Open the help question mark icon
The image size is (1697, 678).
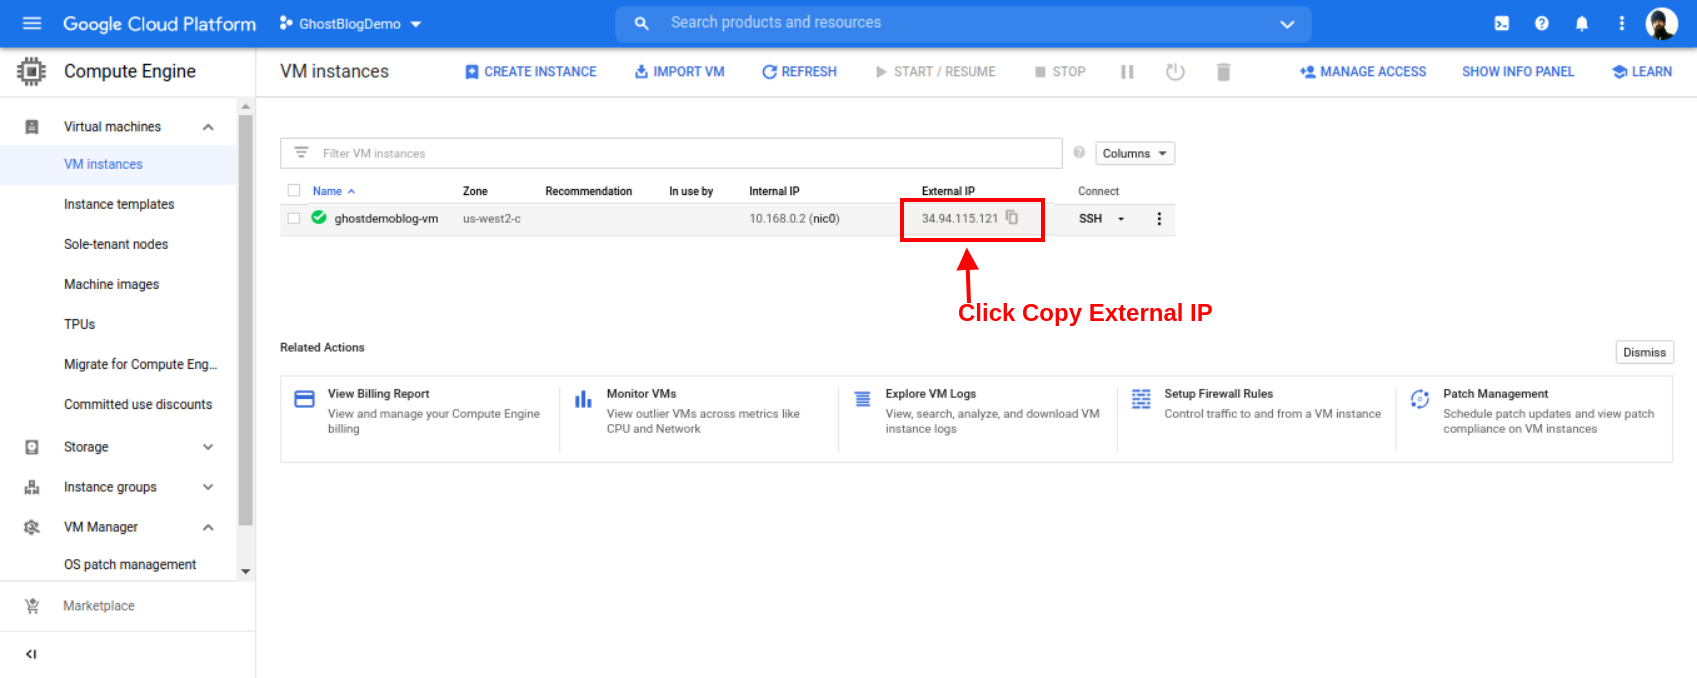click(1542, 23)
